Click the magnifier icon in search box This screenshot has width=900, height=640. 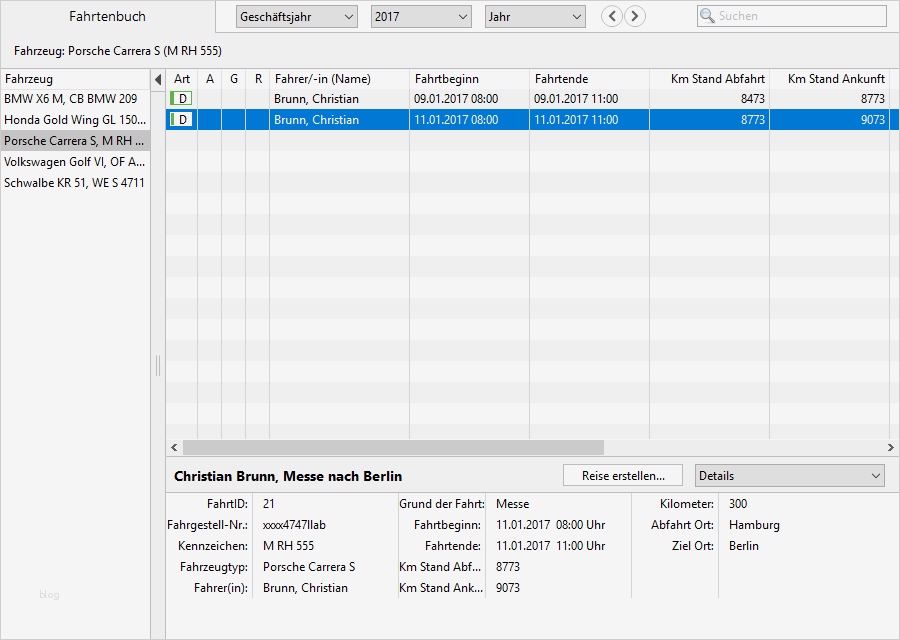708,16
